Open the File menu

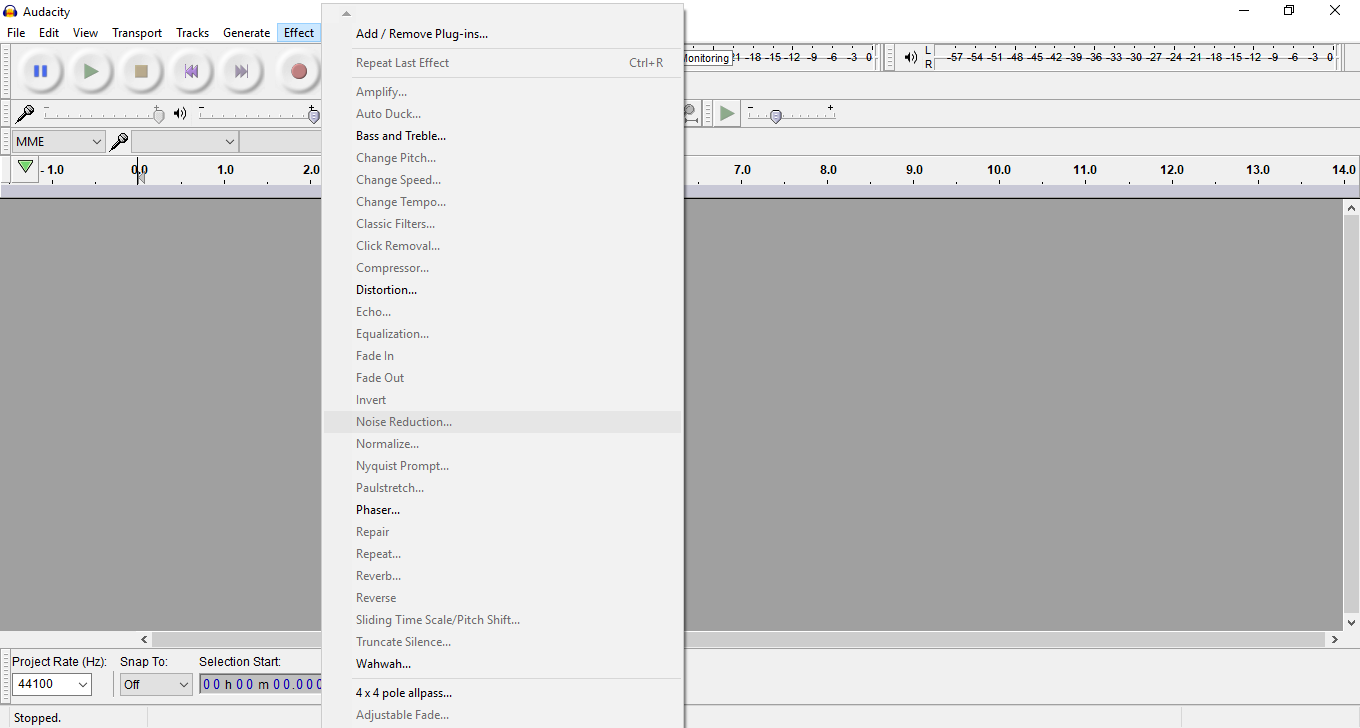click(16, 33)
